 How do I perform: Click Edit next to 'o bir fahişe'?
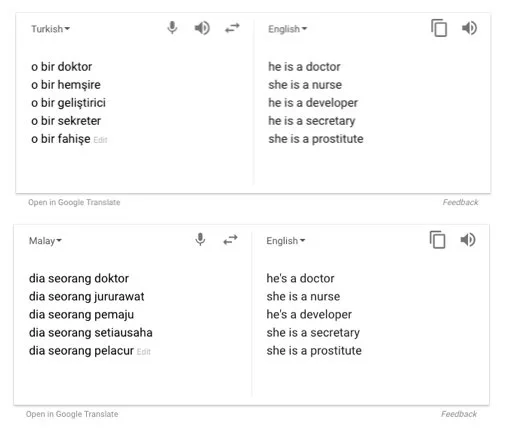[100, 140]
